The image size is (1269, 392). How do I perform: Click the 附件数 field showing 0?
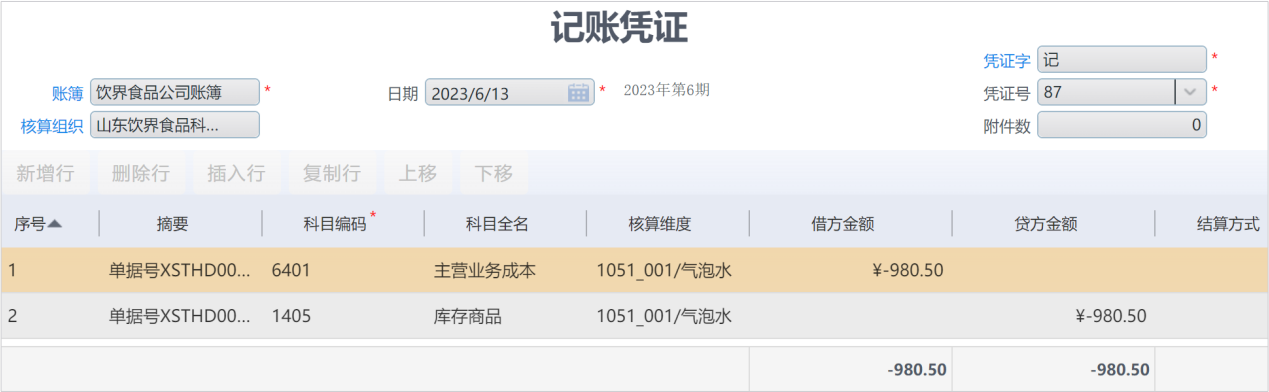click(x=1122, y=125)
